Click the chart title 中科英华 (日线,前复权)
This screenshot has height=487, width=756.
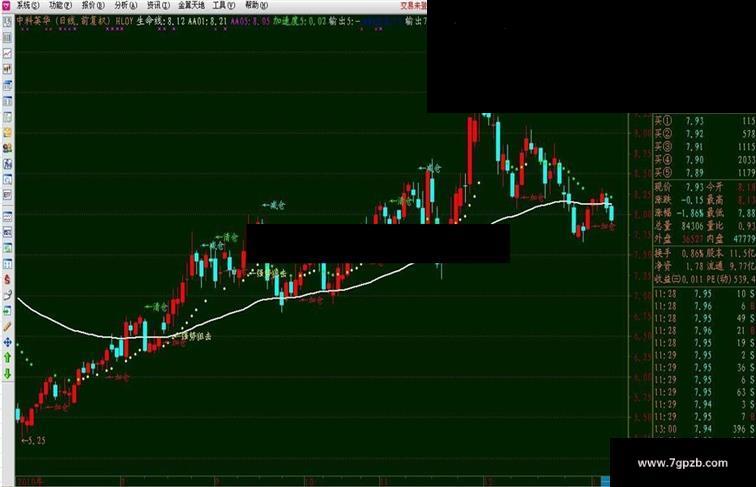64,21
